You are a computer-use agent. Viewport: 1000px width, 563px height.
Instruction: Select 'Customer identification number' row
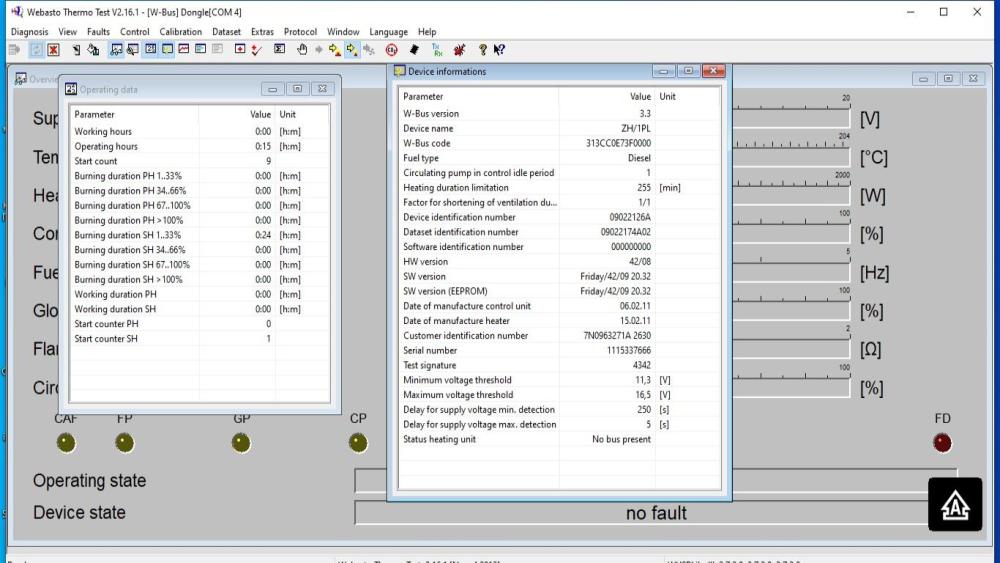coord(559,335)
